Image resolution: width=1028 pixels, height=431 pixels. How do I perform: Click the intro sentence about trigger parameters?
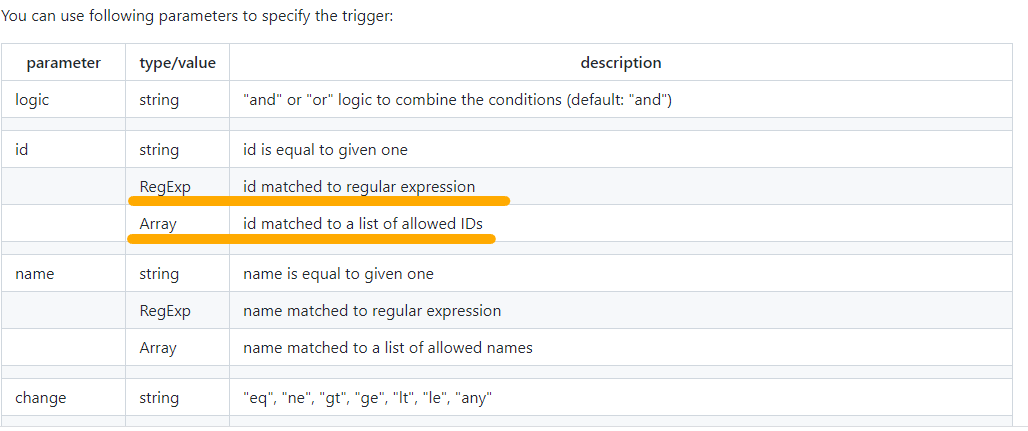197,16
